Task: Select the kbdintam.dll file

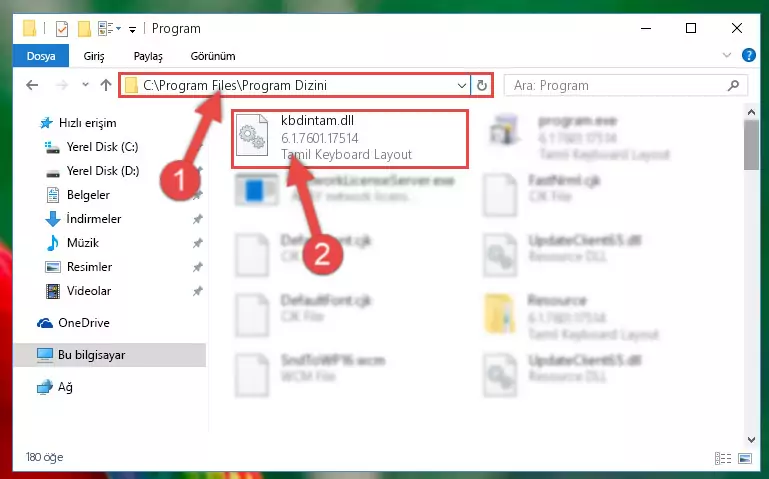Action: (350, 139)
